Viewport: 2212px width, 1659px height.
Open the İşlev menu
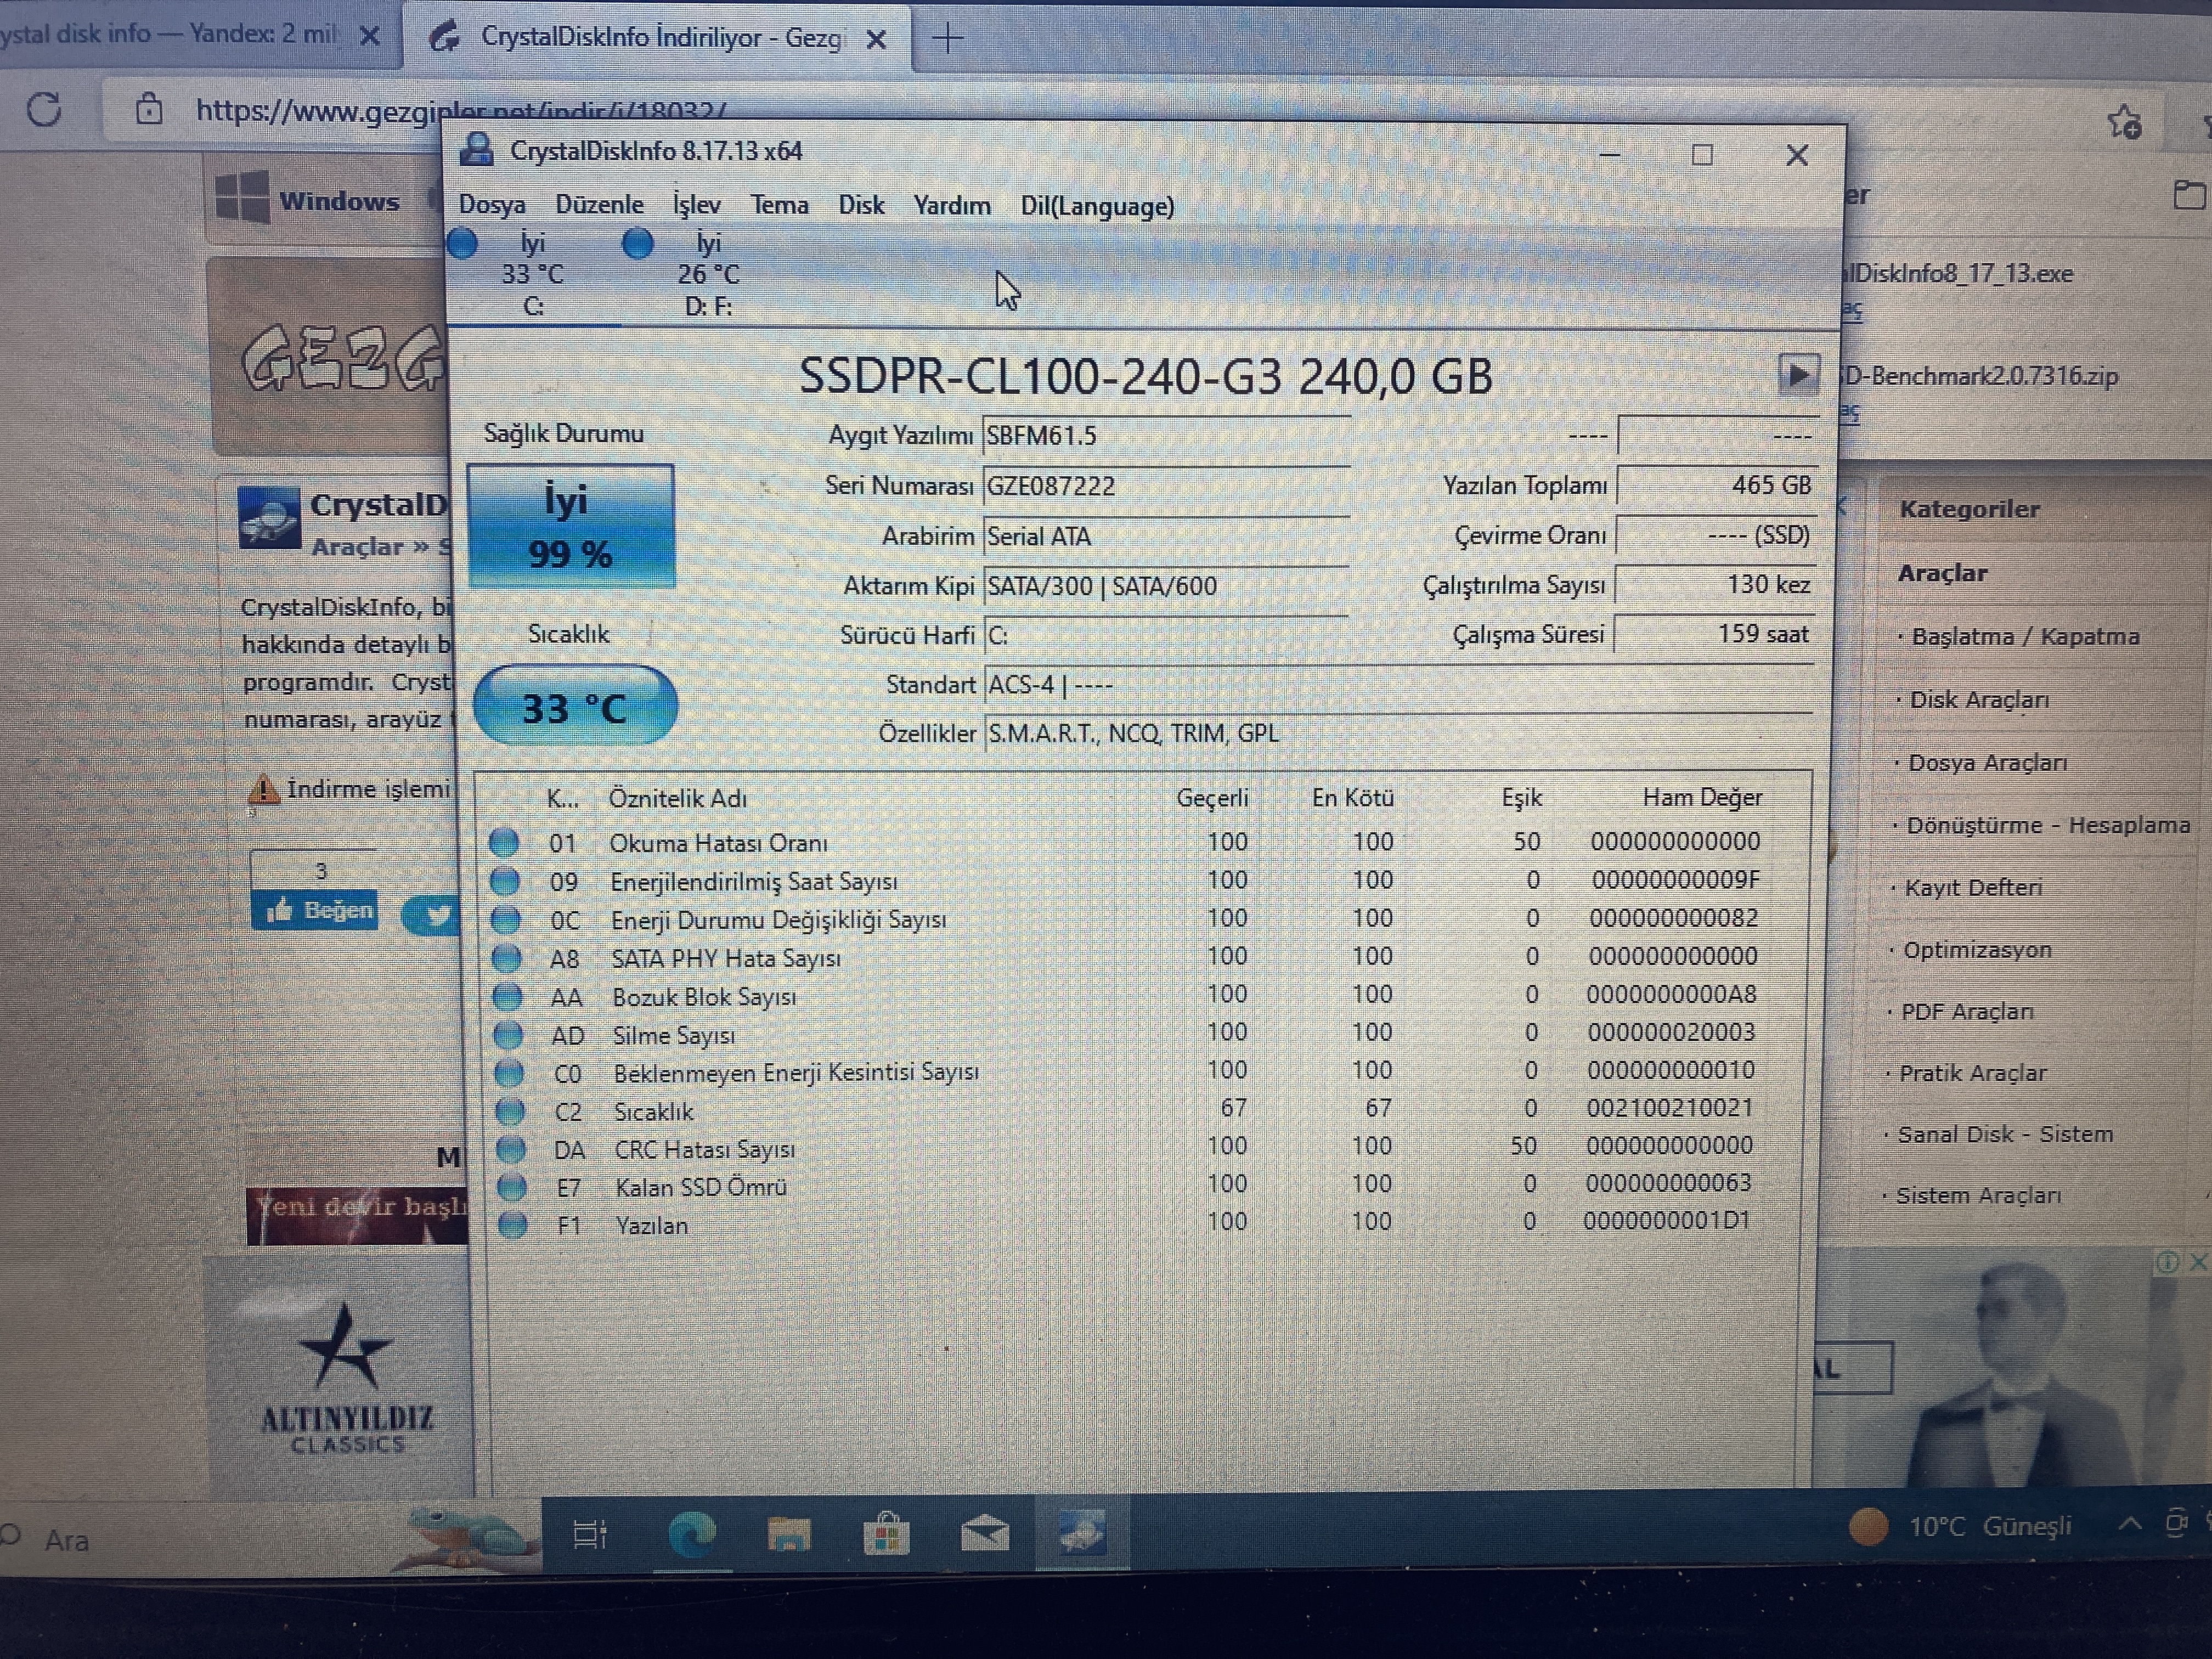coord(696,205)
